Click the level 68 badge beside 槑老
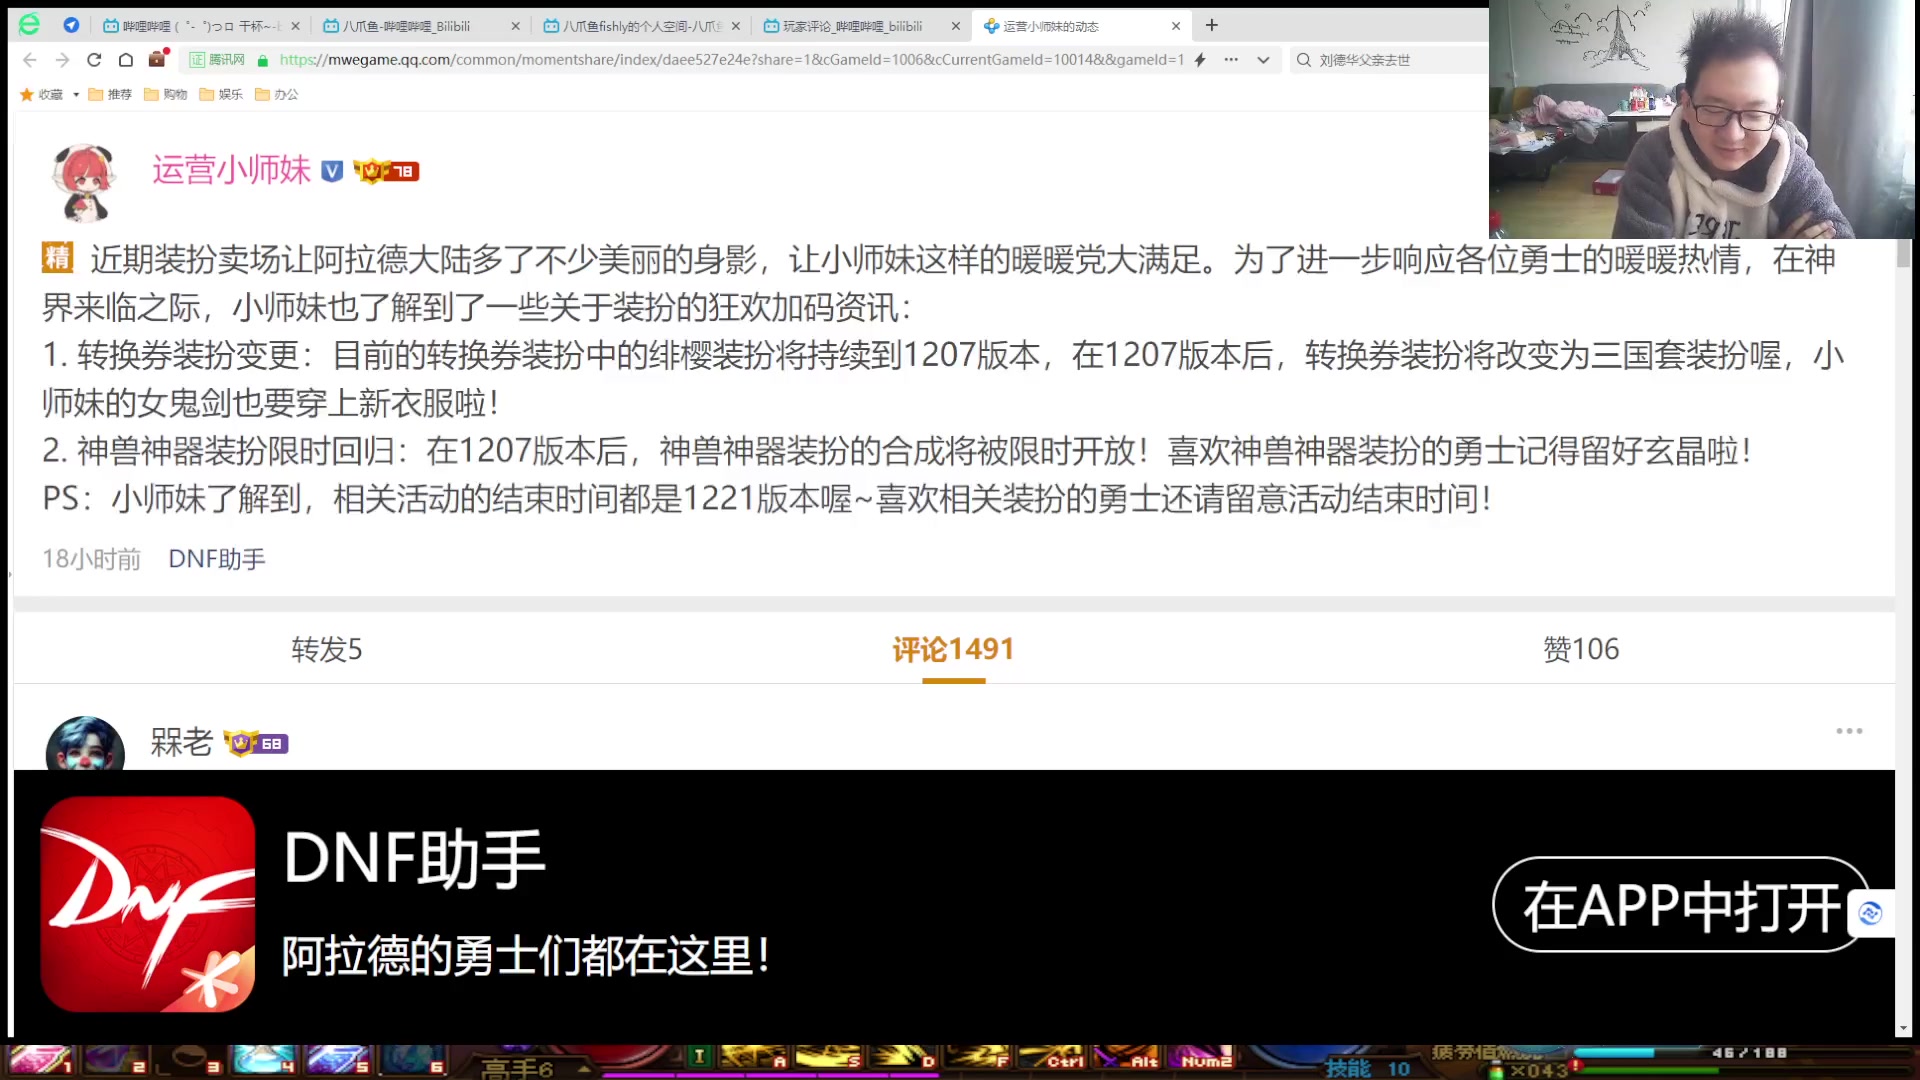Screen dimensions: 1920x1080 256,743
